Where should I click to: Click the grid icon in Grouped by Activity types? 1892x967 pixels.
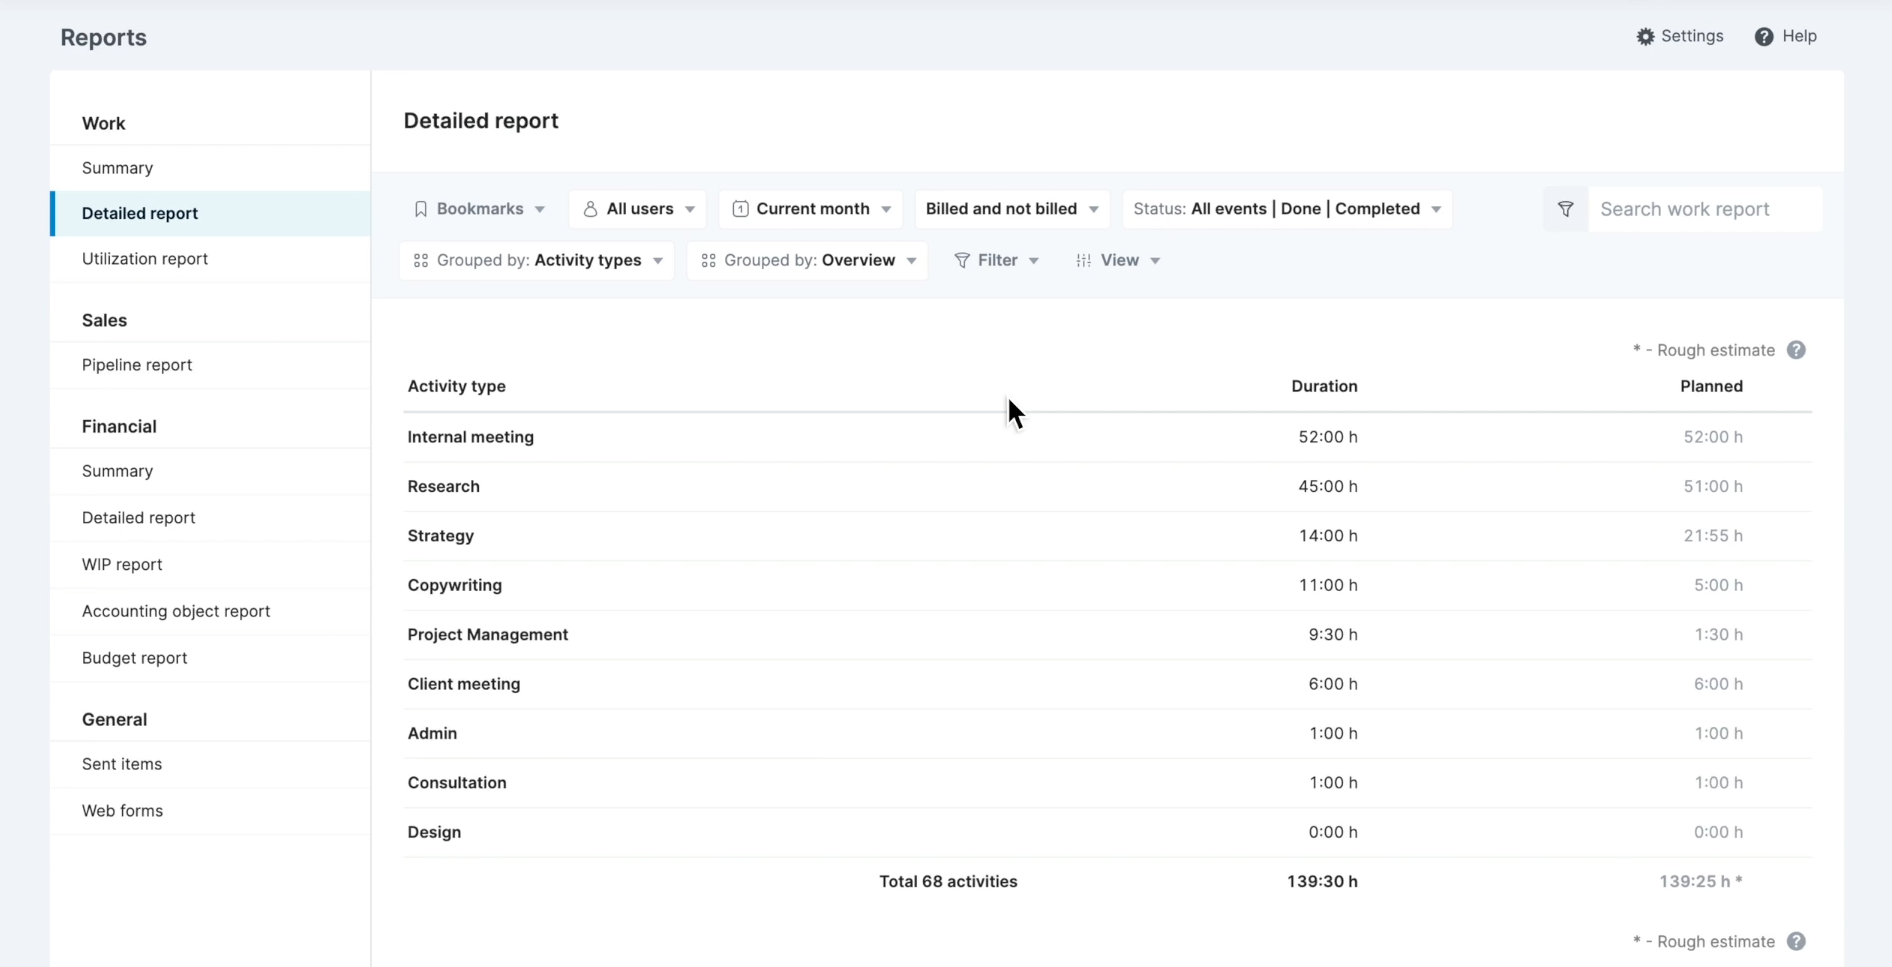click(421, 260)
